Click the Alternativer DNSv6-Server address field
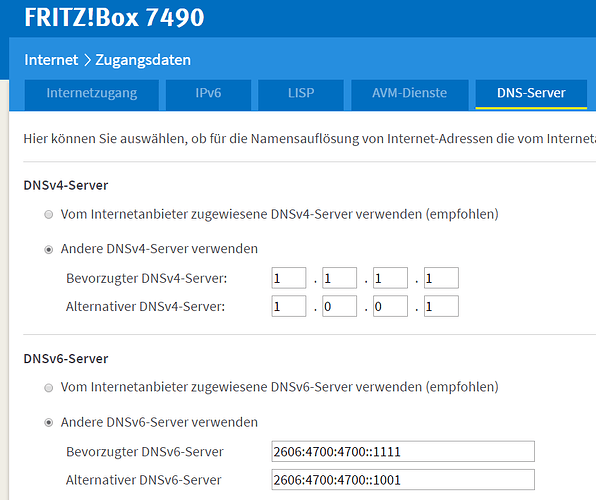The height and width of the screenshot is (500, 596). click(403, 479)
